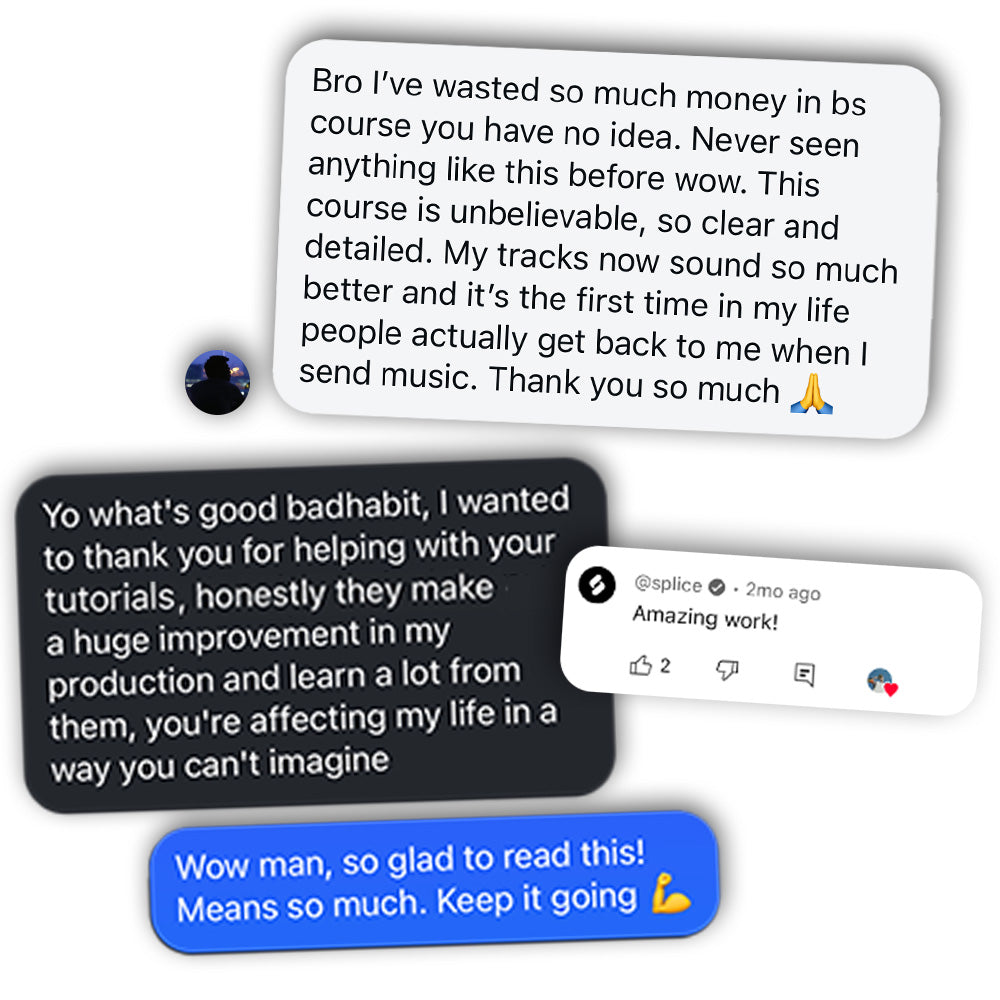This screenshot has height=1000, width=1000.
Task: Click the flexed bicep emoji
Action: click(x=670, y=893)
